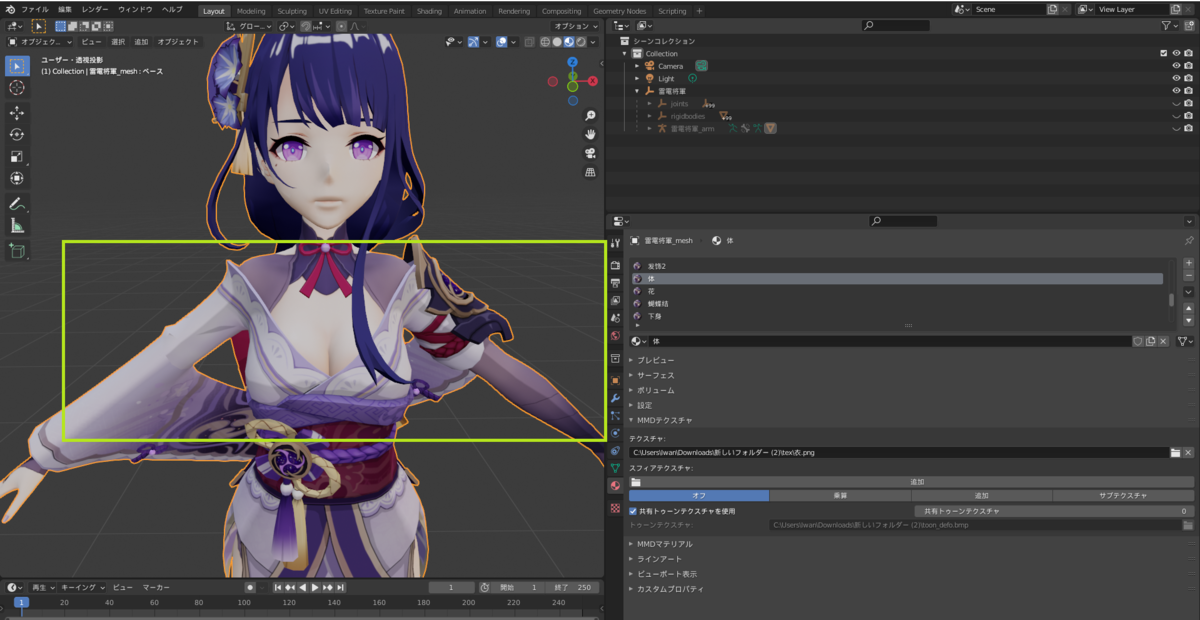Expand the Camera item in outliner

point(638,66)
